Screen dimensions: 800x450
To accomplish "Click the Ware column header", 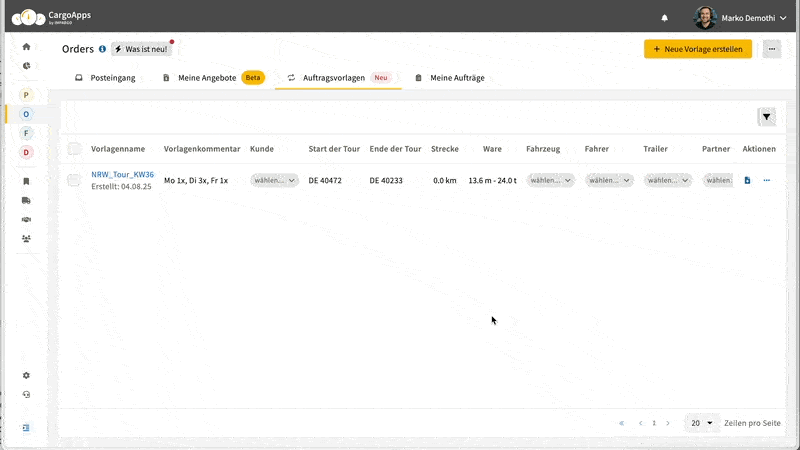I will pyautogui.click(x=492, y=149).
